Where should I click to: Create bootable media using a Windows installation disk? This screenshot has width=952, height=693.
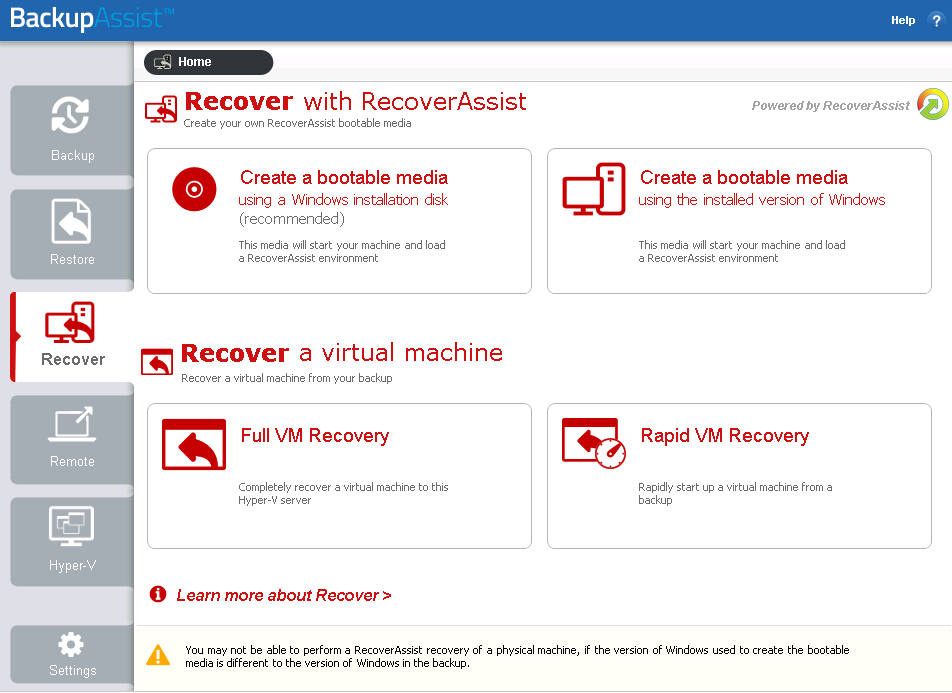tap(339, 221)
